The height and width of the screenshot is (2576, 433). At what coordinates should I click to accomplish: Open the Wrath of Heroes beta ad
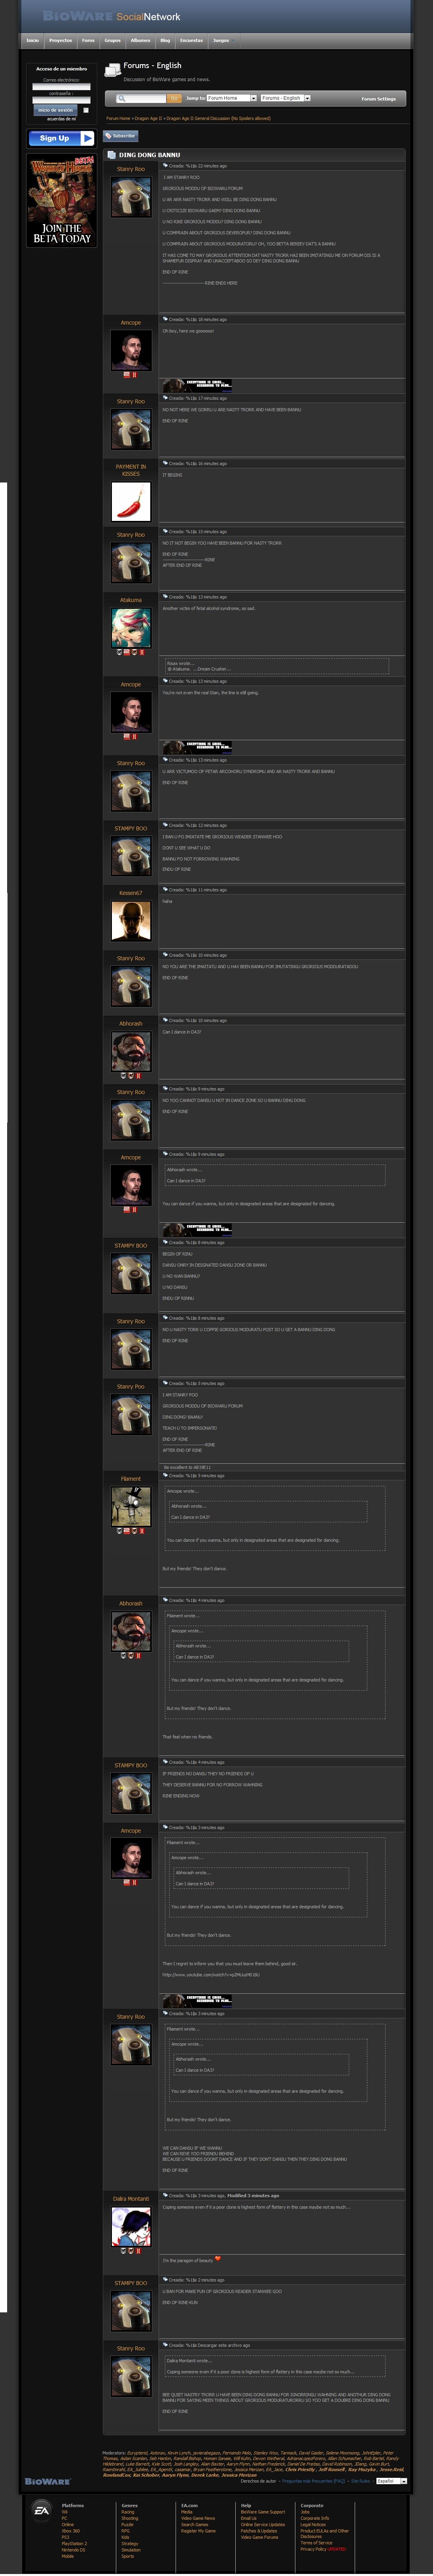(61, 200)
